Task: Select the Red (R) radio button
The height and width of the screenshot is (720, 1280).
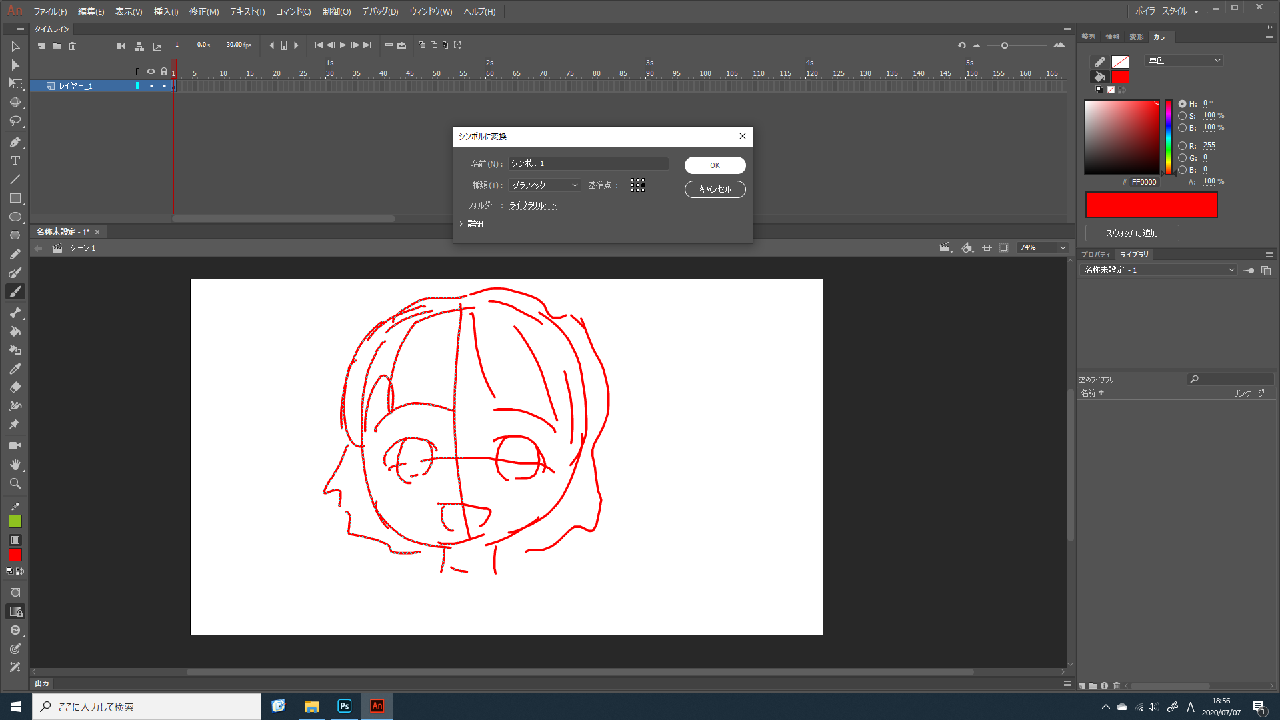Action: [1183, 145]
